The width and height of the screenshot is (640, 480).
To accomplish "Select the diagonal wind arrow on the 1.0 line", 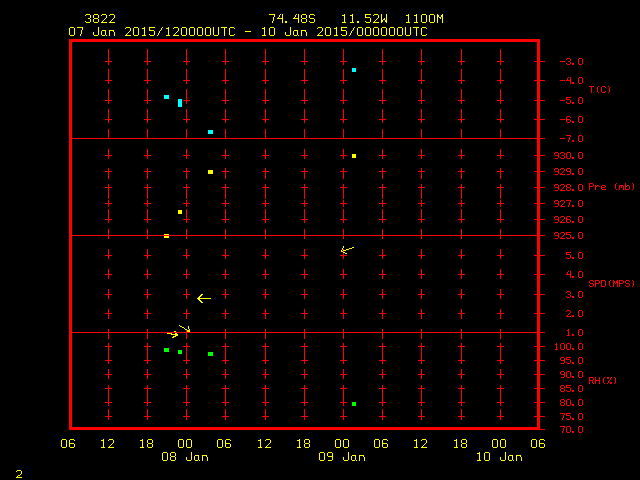I will click(x=184, y=328).
